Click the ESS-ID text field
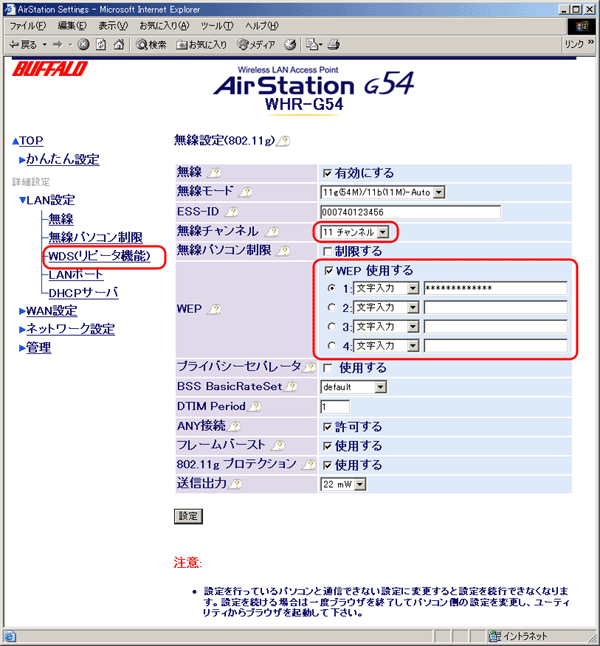Viewport: 600px width, 646px height. pyautogui.click(x=410, y=212)
